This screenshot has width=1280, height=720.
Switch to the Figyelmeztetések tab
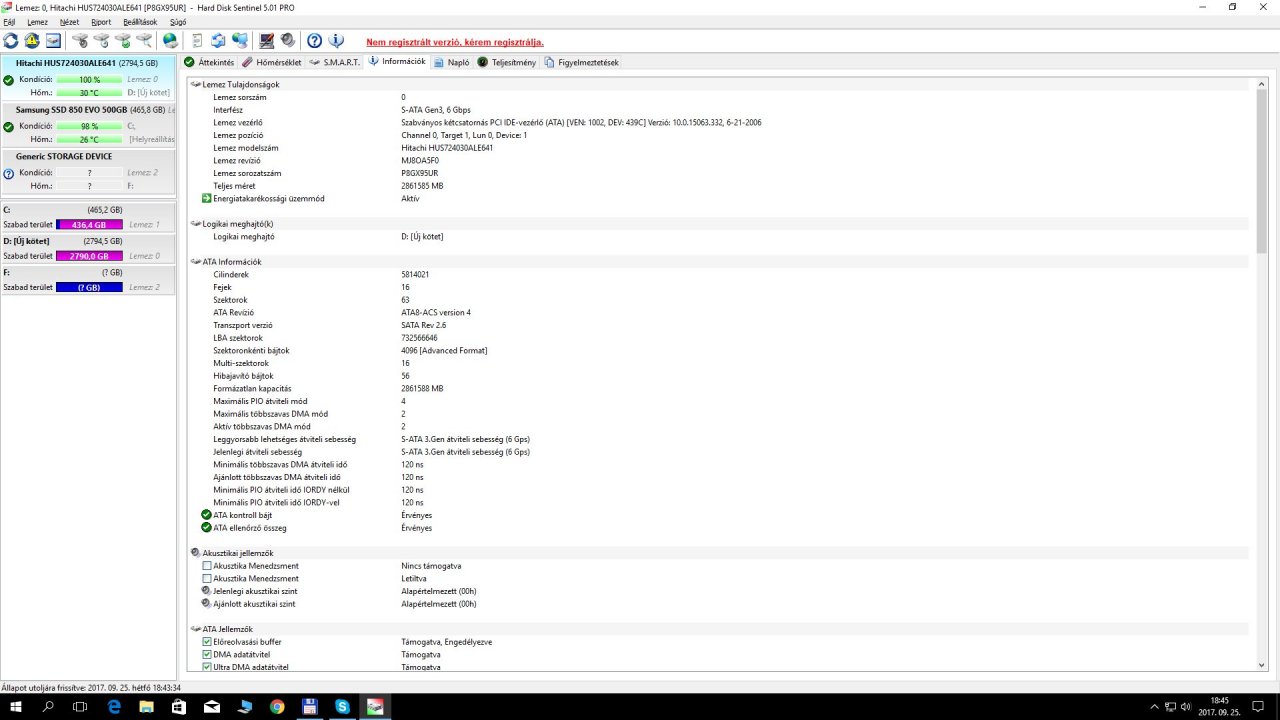582,62
